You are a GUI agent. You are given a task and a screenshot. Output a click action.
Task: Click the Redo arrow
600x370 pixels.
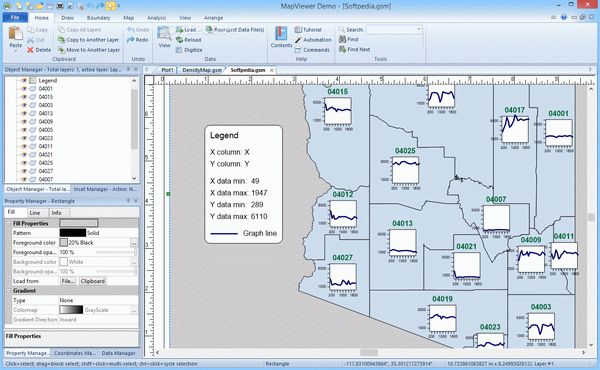pyautogui.click(x=130, y=40)
